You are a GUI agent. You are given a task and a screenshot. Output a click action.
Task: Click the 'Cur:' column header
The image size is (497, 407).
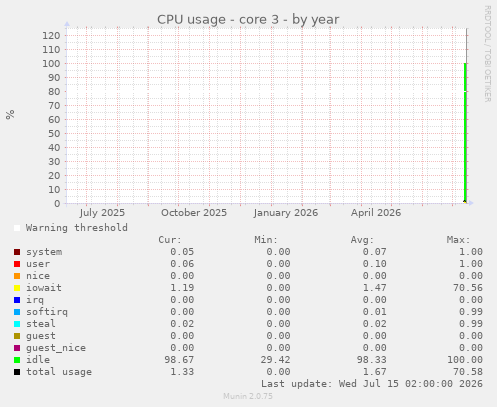pos(170,240)
